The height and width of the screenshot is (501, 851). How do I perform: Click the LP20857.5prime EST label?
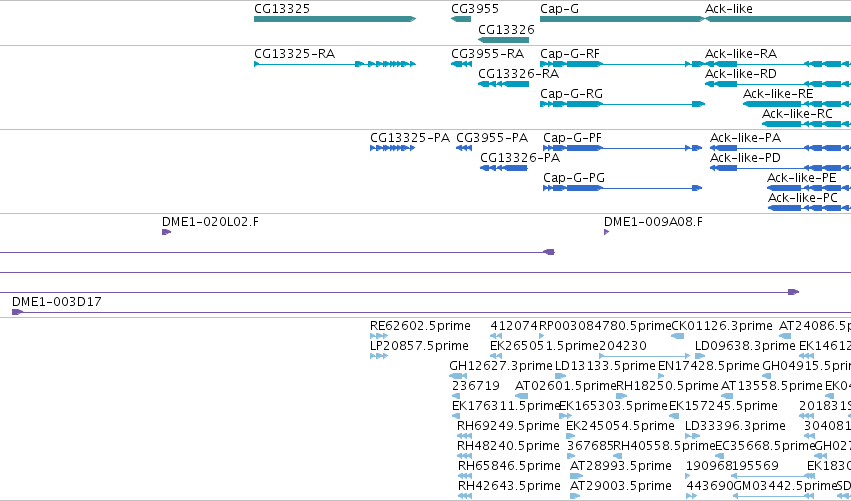pyautogui.click(x=420, y=346)
